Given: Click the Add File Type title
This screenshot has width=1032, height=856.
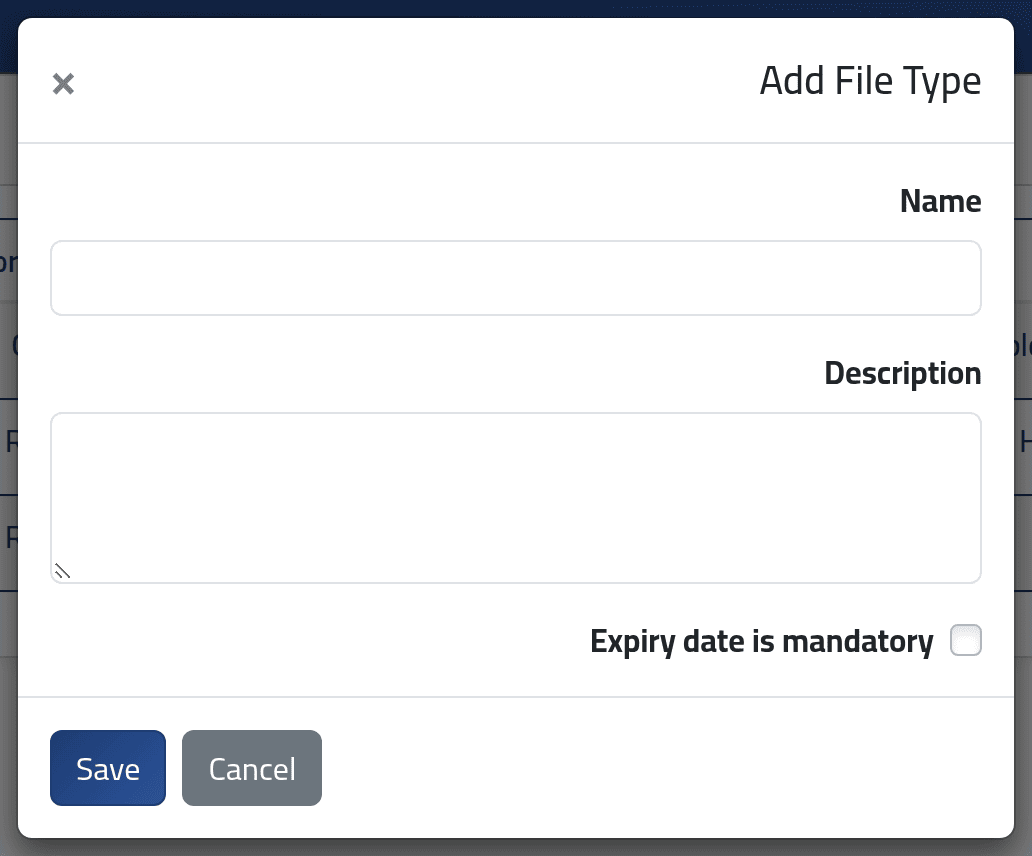Looking at the screenshot, I should coord(870,82).
